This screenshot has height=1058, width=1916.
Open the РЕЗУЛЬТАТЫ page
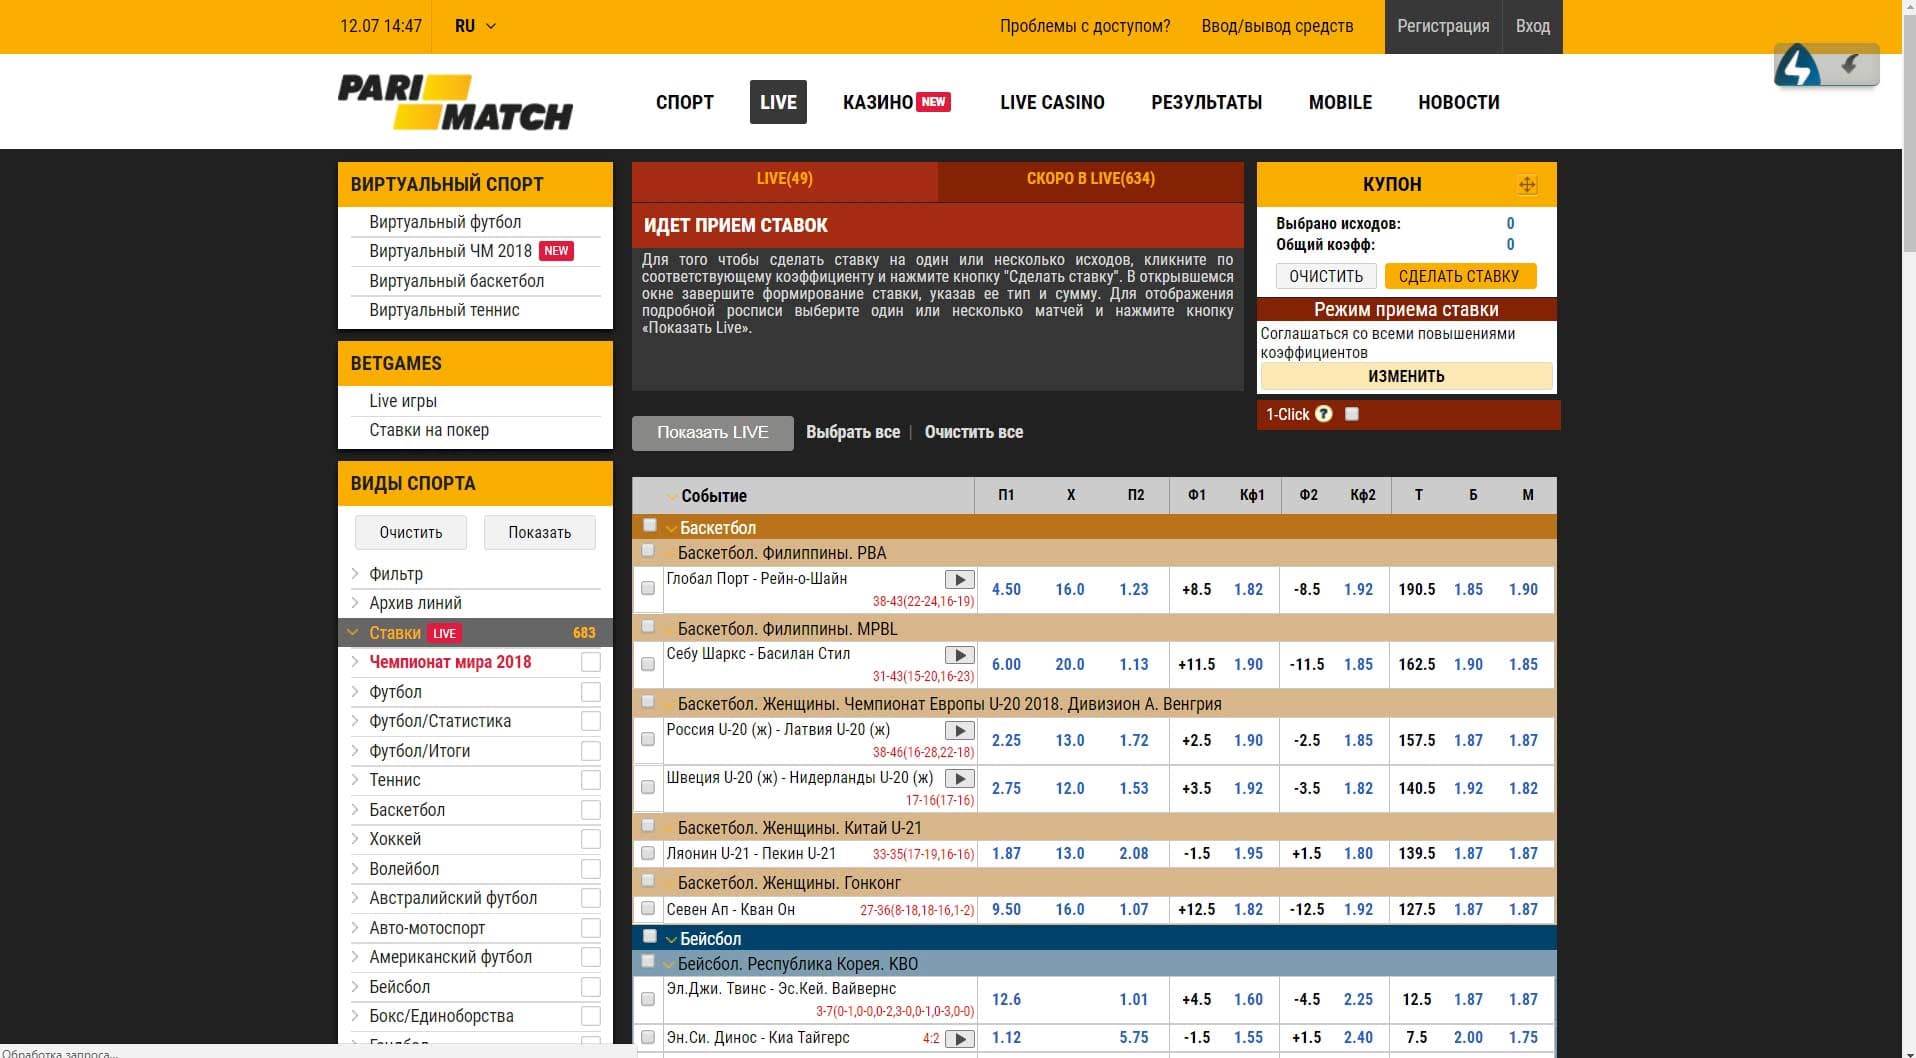tap(1206, 102)
